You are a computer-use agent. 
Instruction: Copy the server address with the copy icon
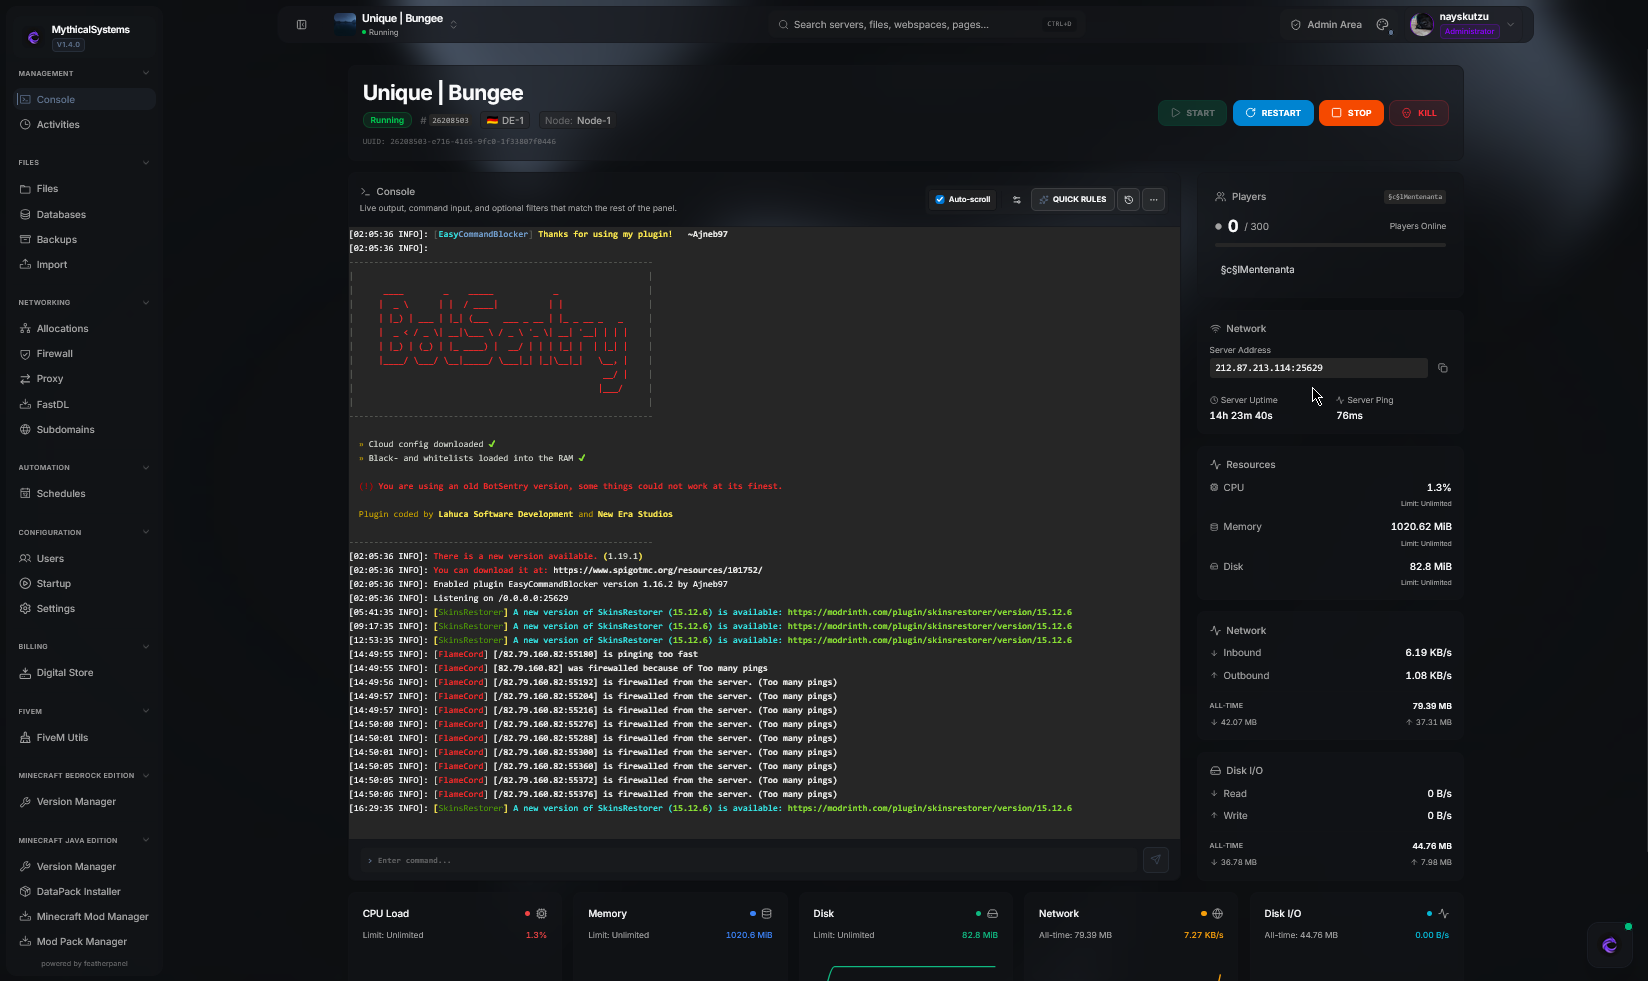[x=1442, y=368]
